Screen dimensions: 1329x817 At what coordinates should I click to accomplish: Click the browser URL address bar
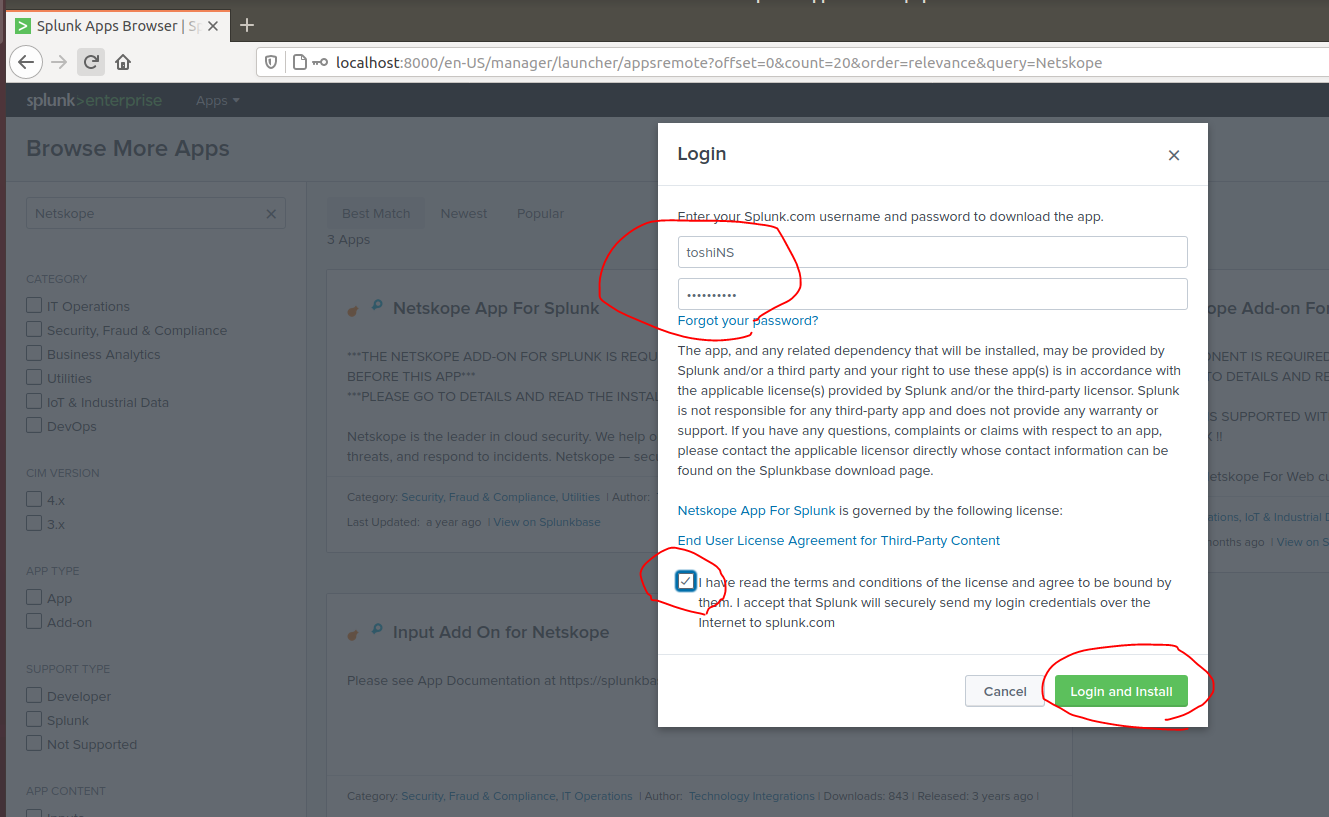790,62
